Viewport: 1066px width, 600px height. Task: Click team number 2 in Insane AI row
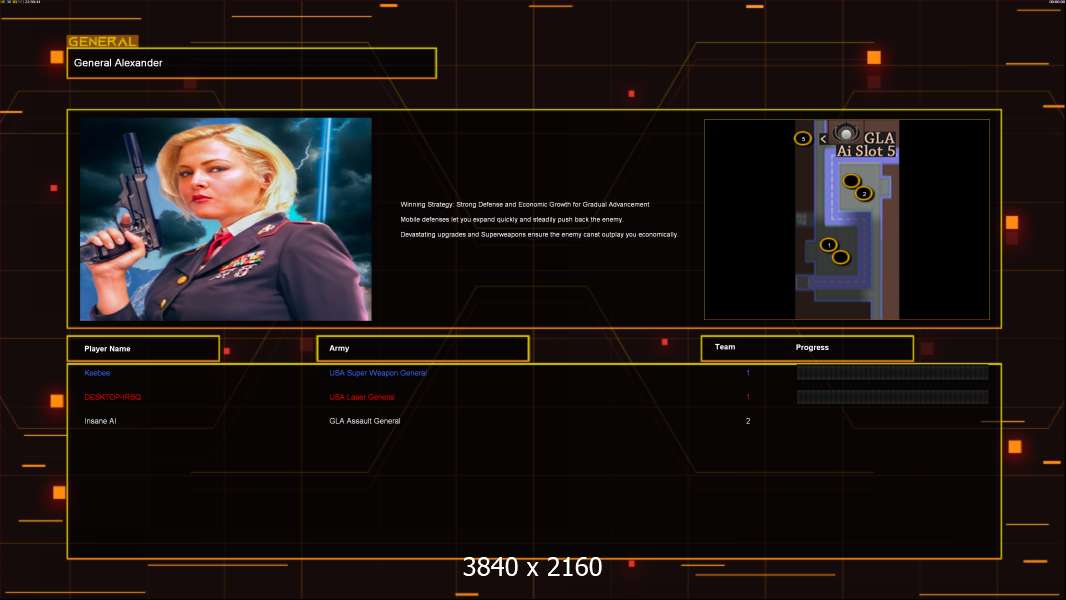coord(748,421)
